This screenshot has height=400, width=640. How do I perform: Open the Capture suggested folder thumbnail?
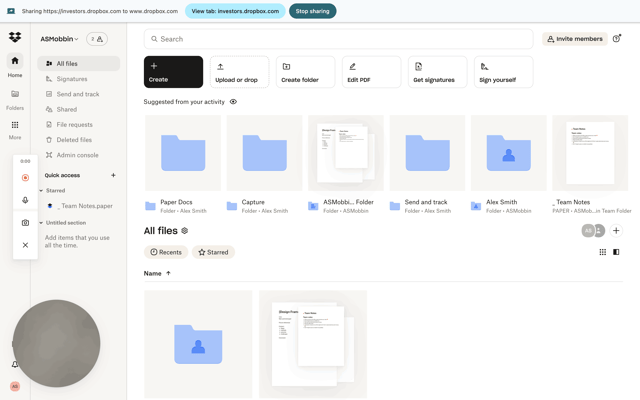tap(264, 153)
